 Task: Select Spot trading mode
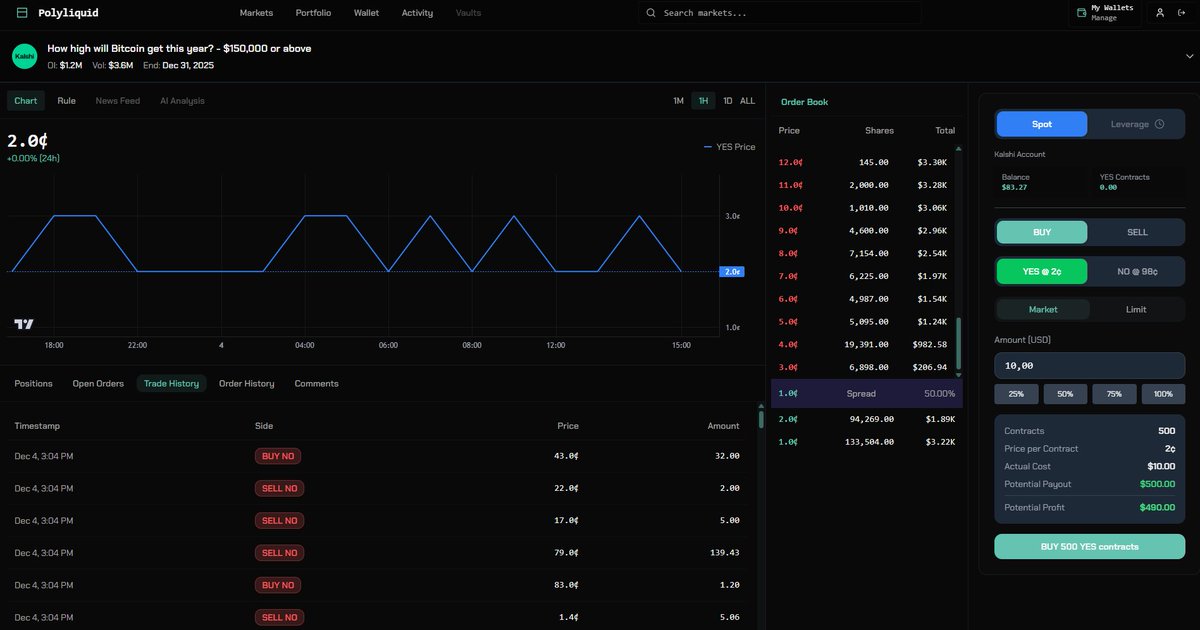(x=1041, y=124)
